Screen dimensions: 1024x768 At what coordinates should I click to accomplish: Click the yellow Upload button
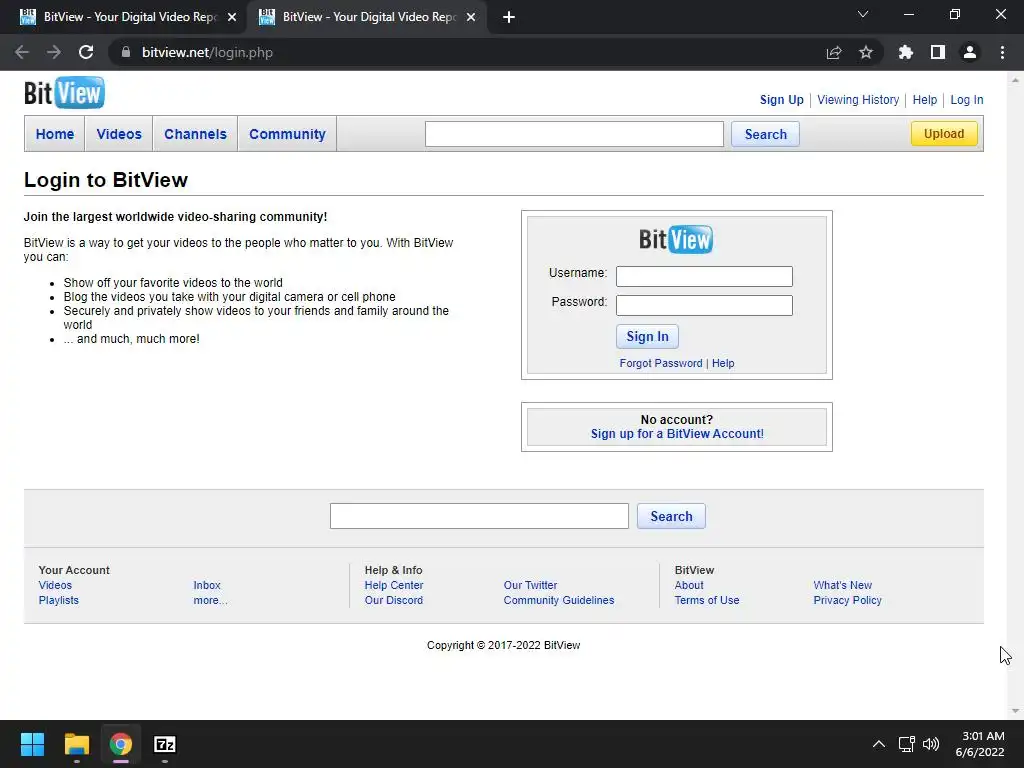[x=944, y=133]
